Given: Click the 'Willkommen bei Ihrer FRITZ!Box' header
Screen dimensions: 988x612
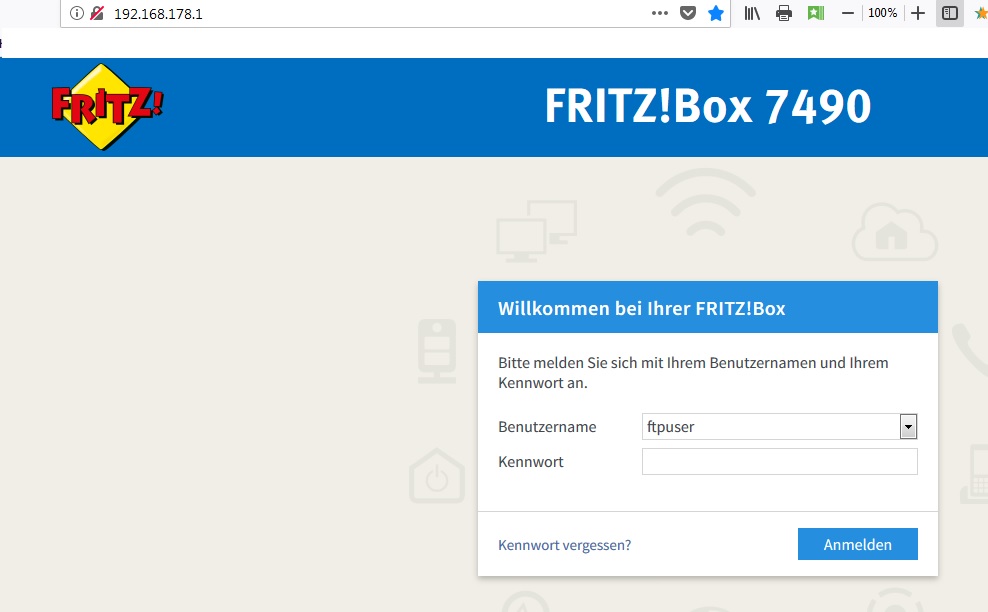Looking at the screenshot, I should point(708,308).
